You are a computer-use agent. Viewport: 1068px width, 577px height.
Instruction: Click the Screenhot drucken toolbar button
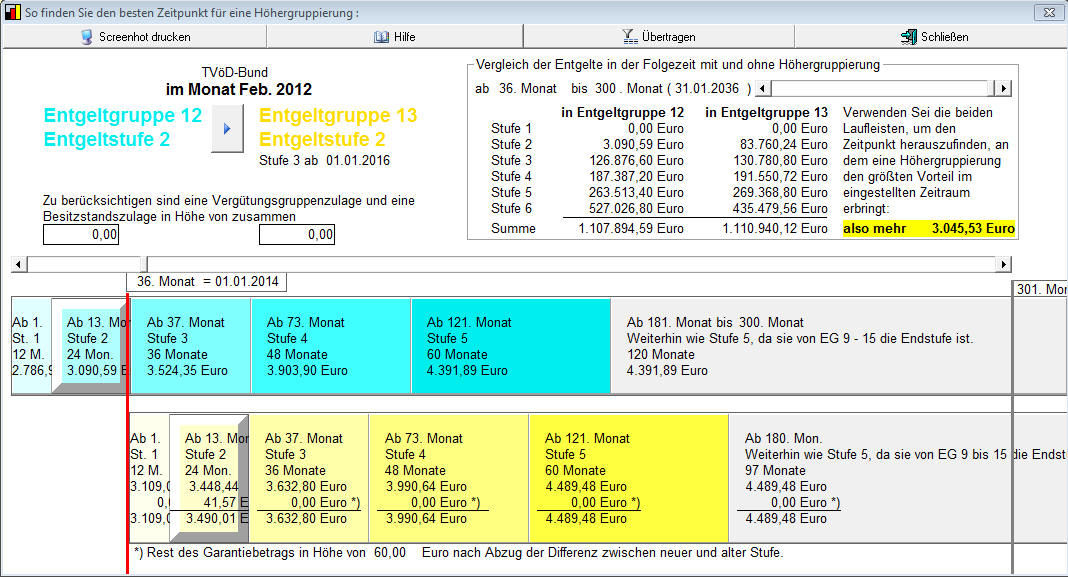pyautogui.click(x=135, y=37)
